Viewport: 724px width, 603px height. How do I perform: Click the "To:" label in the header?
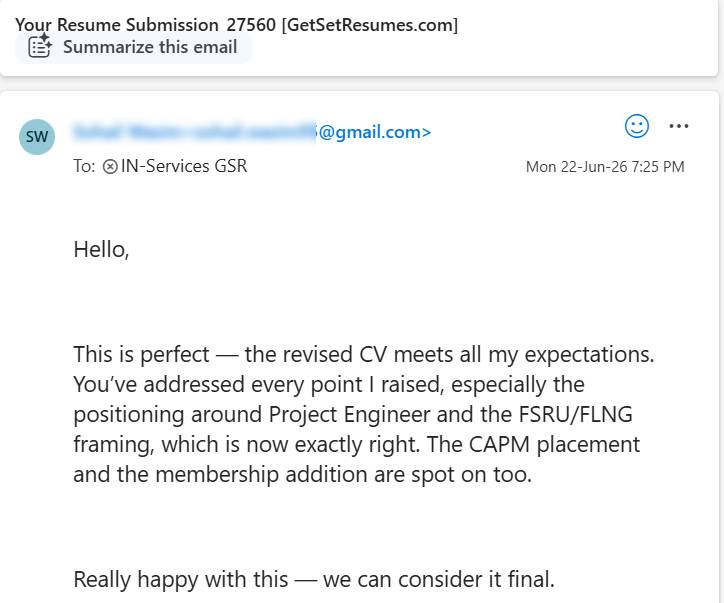[84, 166]
